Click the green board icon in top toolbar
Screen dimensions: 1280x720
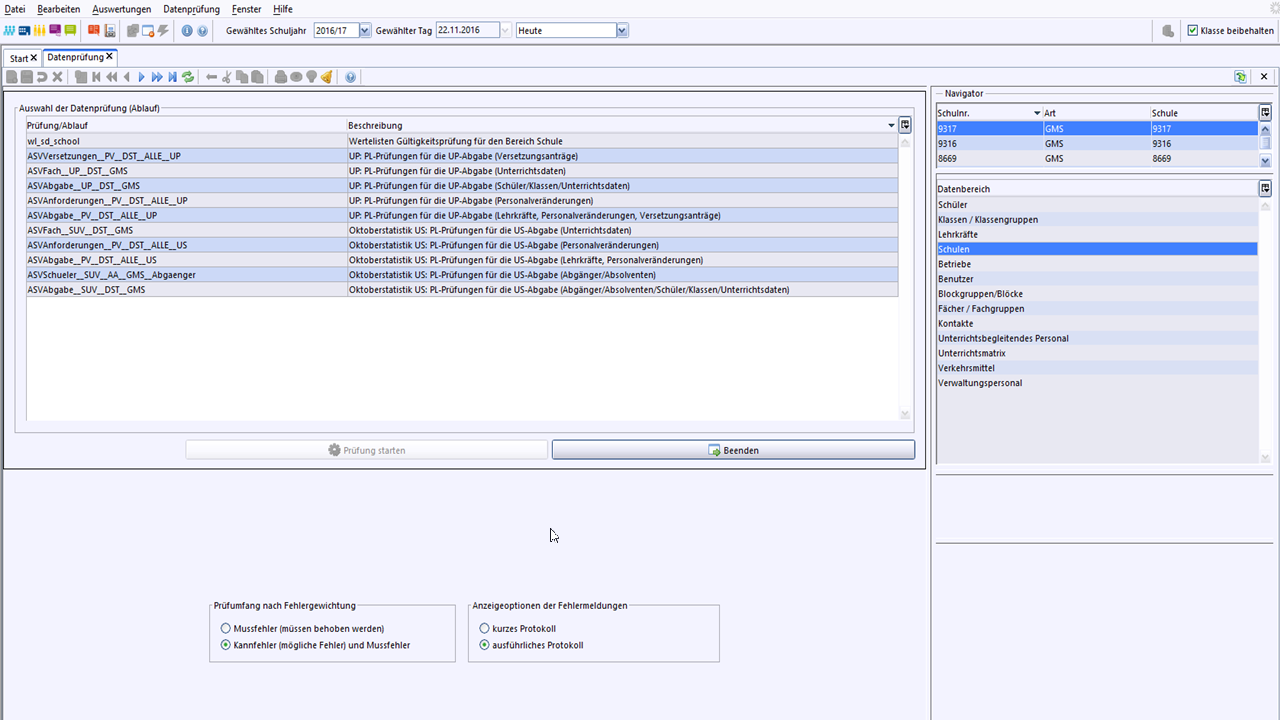[70, 31]
